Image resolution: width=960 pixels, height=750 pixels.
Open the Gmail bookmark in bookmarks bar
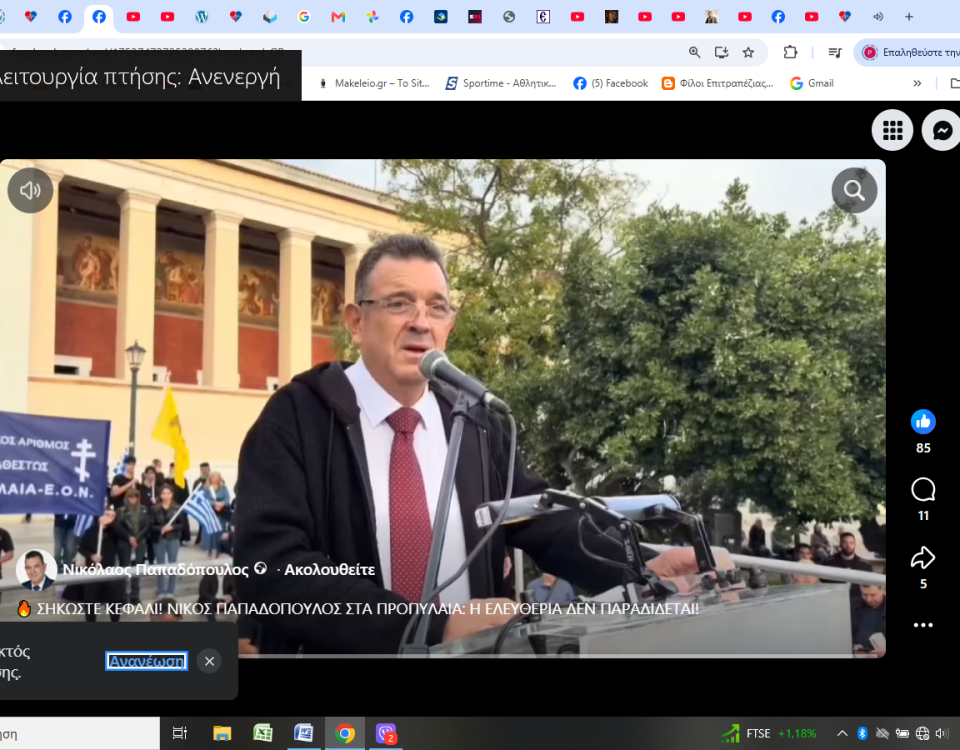[812, 83]
